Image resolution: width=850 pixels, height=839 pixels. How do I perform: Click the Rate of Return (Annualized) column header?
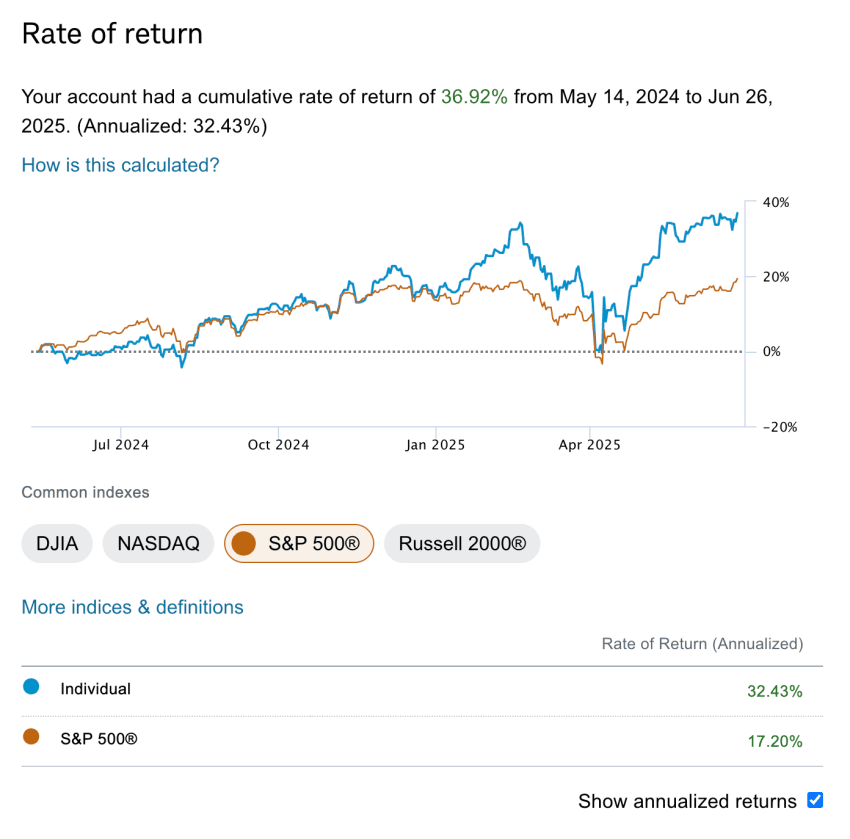(x=702, y=644)
